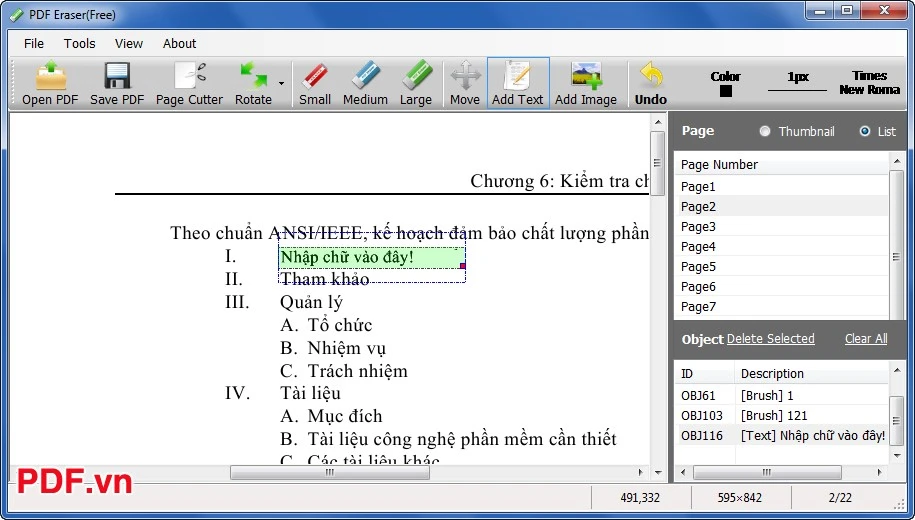The image size is (915, 520).
Task: Select Page2 in page list
Action: click(781, 206)
